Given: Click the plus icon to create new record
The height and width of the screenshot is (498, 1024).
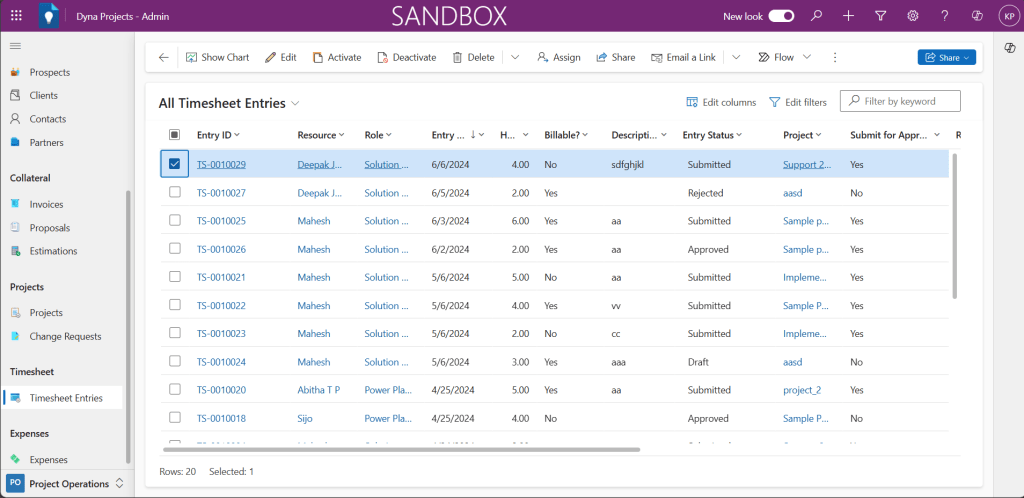Looking at the screenshot, I should coord(848,16).
